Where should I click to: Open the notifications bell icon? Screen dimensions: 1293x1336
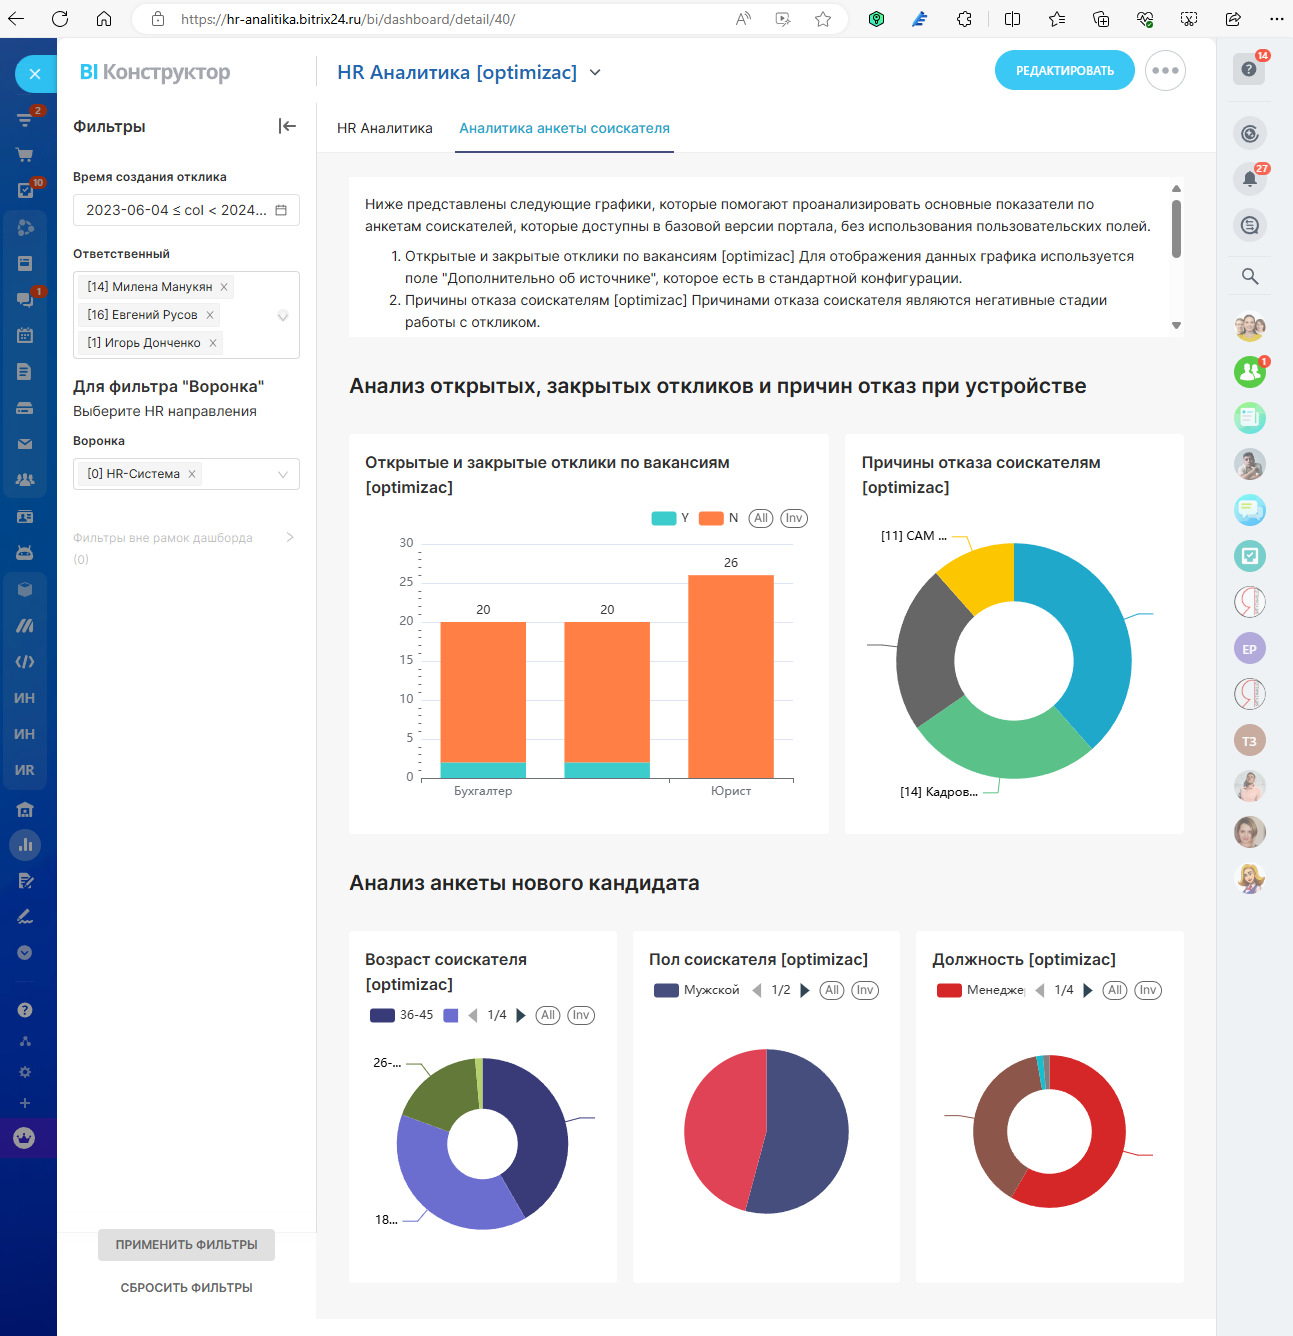(x=1249, y=179)
